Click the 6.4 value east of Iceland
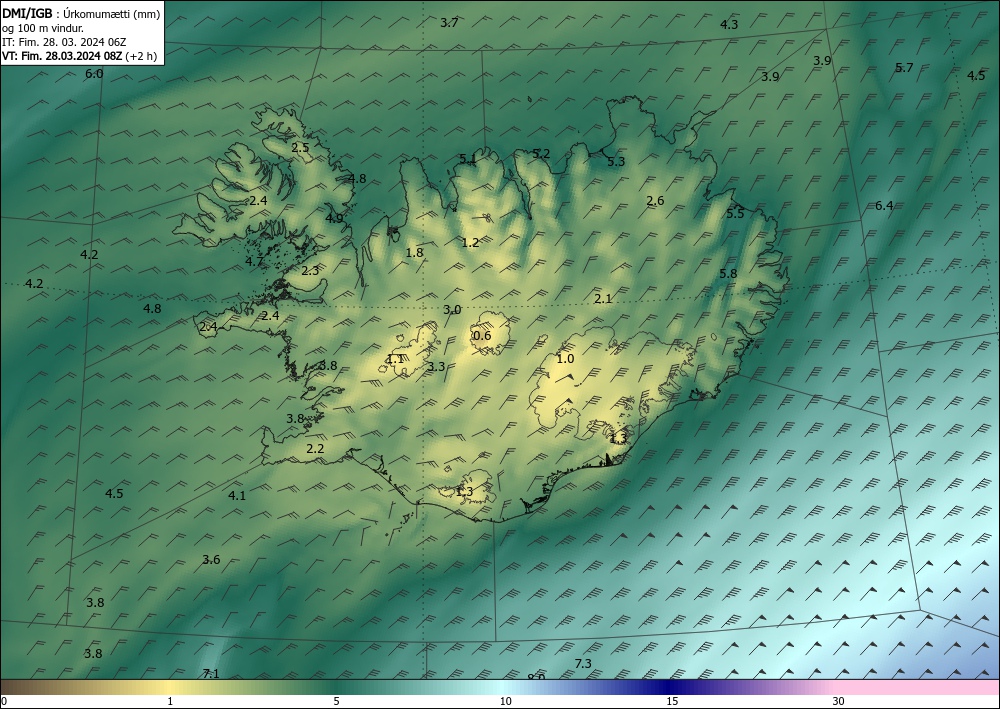 coord(884,206)
